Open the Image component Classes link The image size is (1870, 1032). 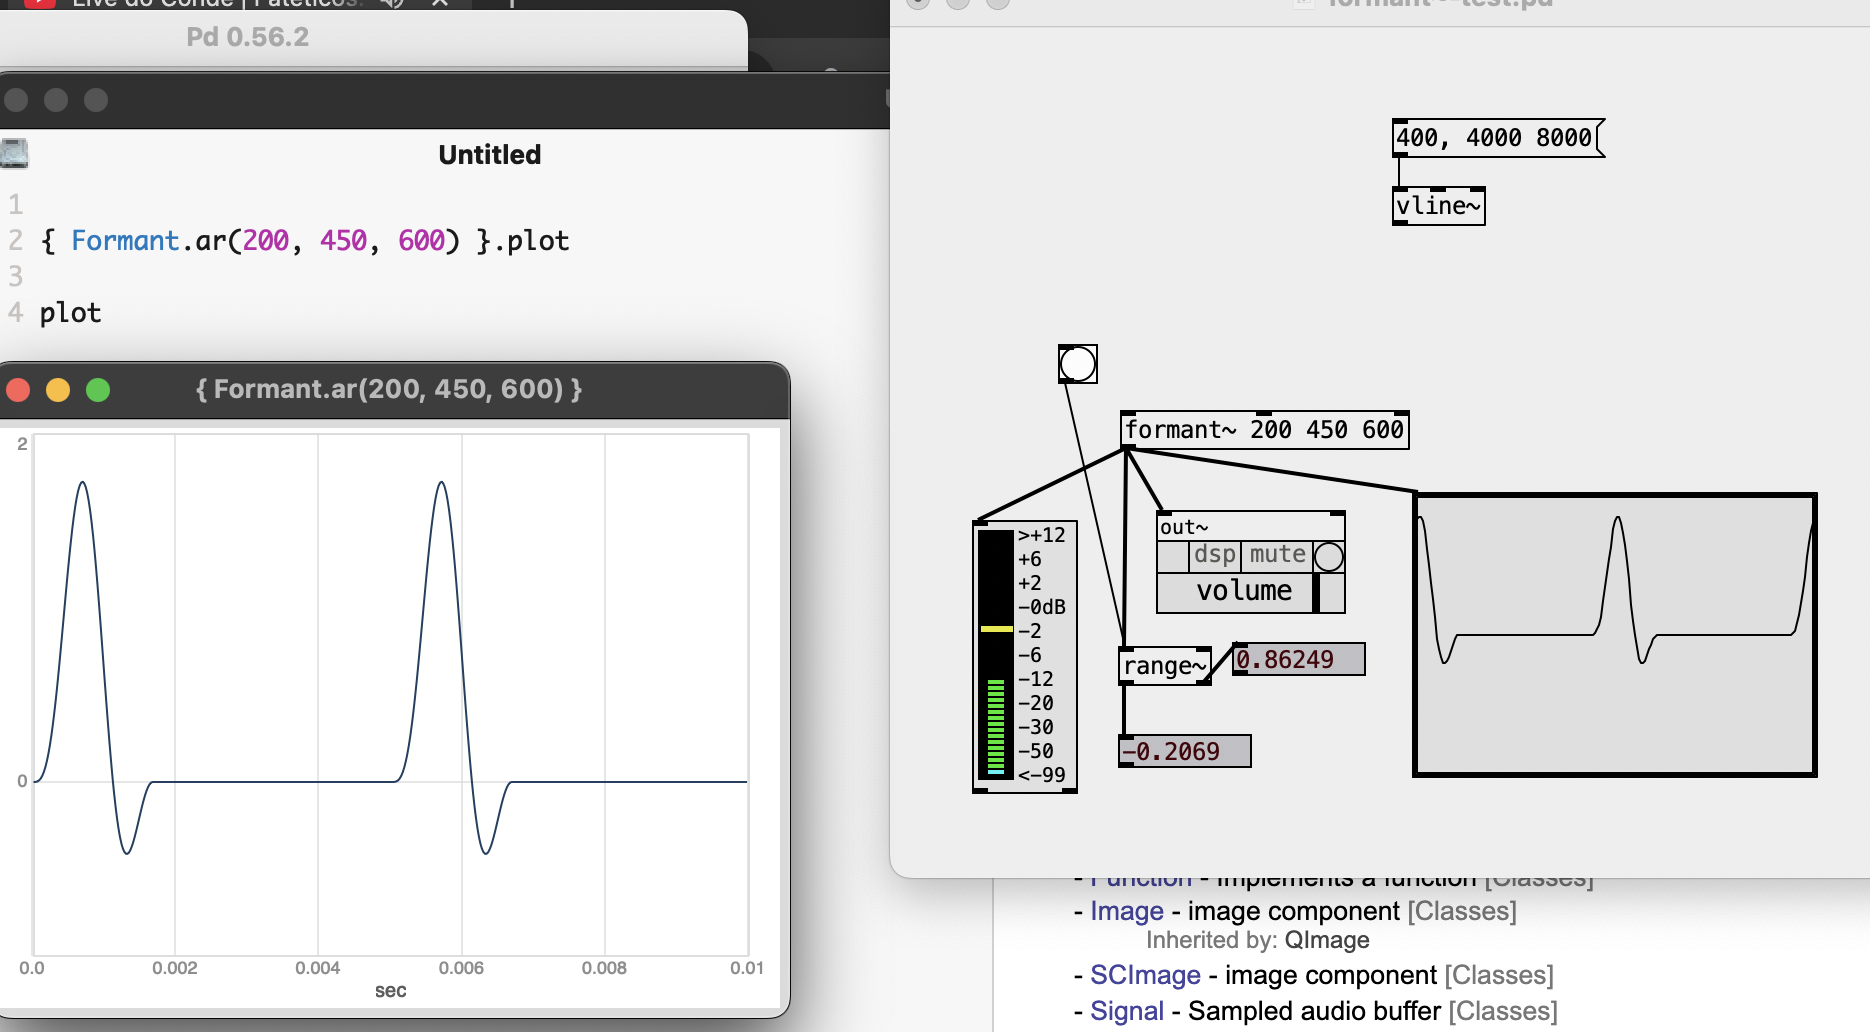point(1126,911)
